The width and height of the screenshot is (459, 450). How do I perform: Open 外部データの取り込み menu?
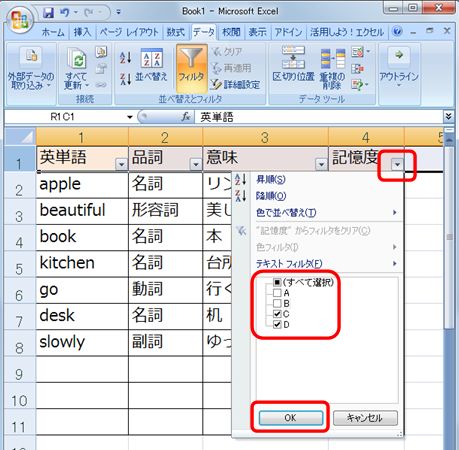pyautogui.click(x=30, y=68)
